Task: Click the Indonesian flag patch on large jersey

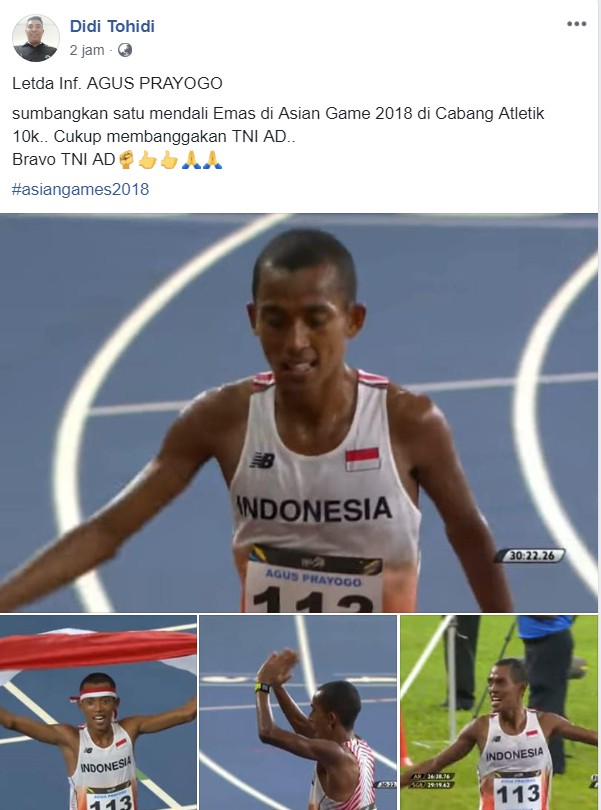Action: click(x=362, y=459)
